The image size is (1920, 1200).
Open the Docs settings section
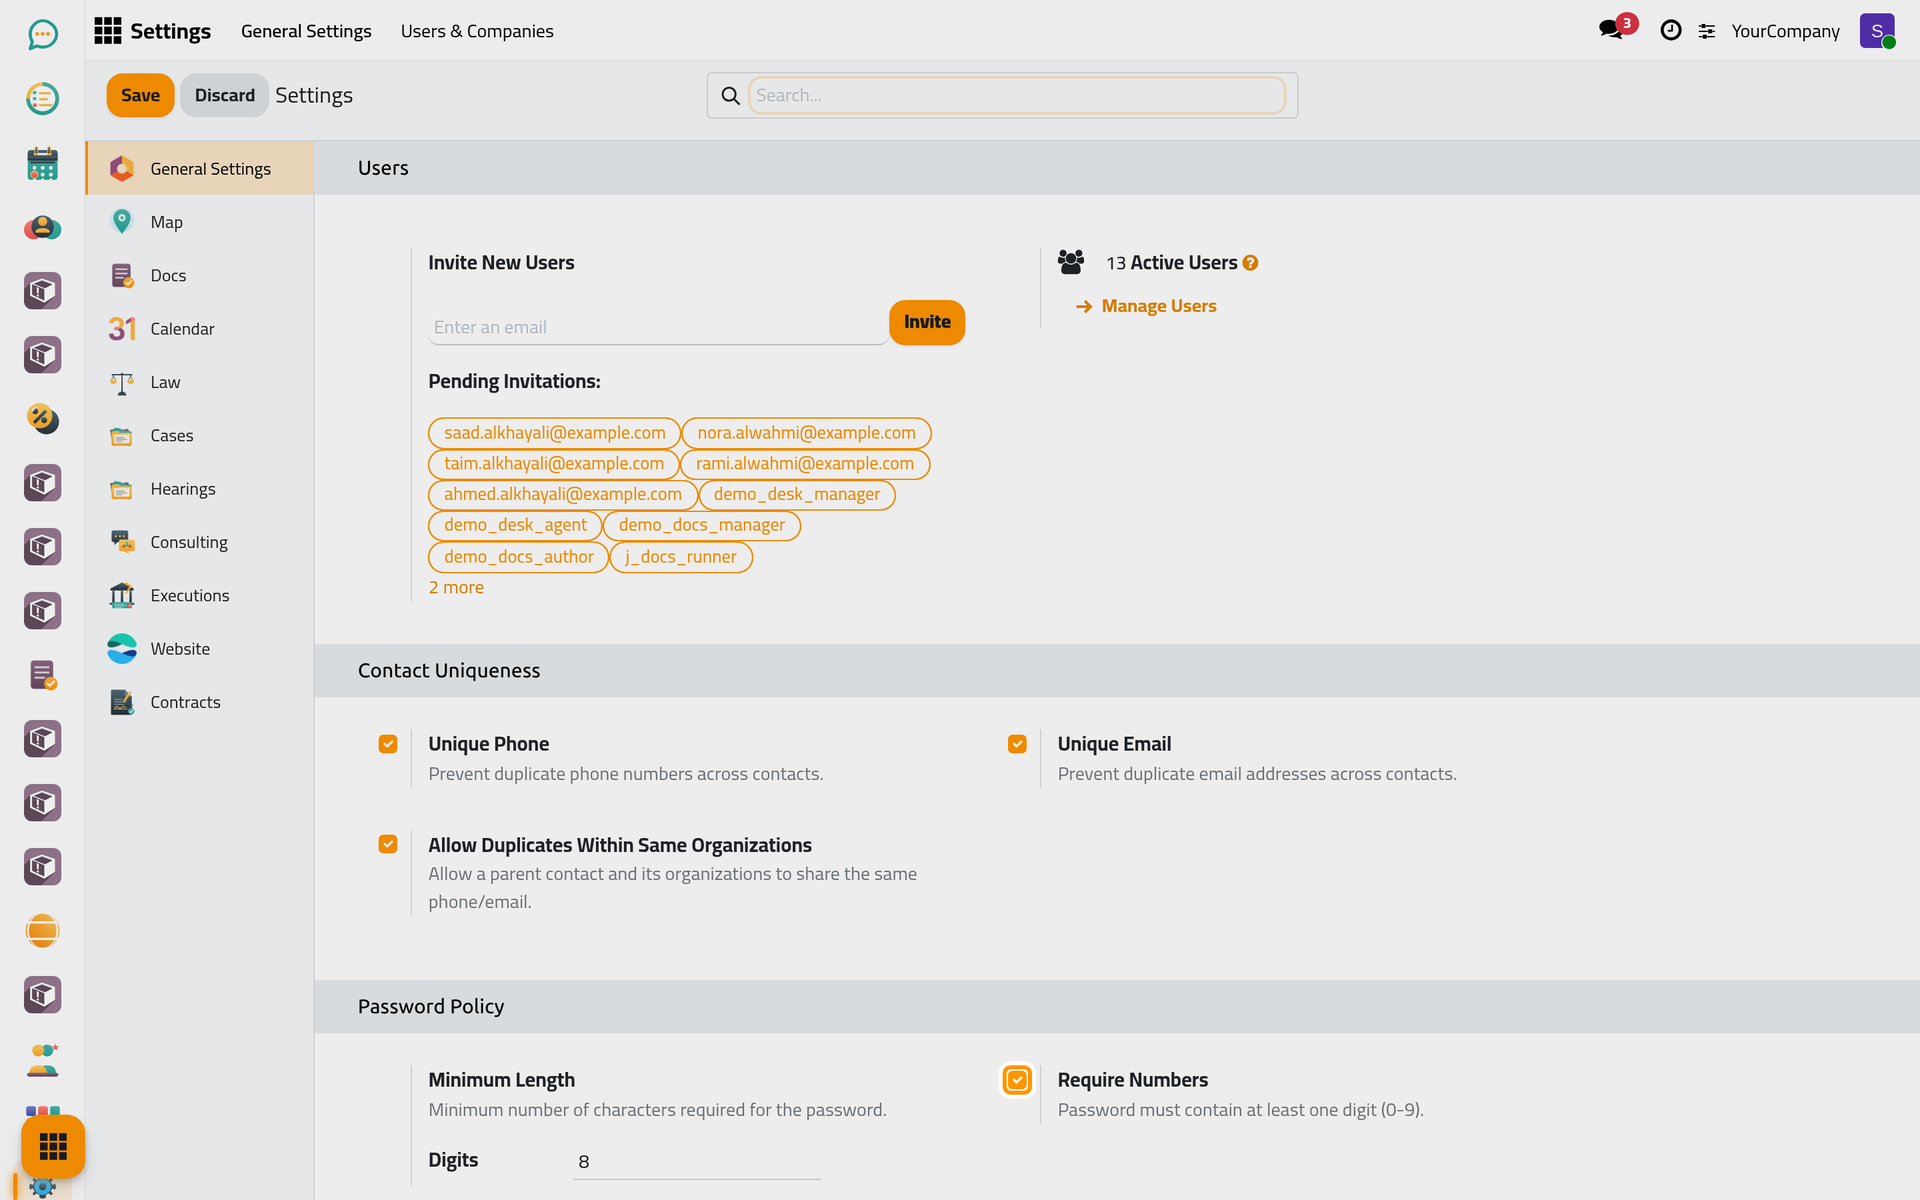coord(200,275)
